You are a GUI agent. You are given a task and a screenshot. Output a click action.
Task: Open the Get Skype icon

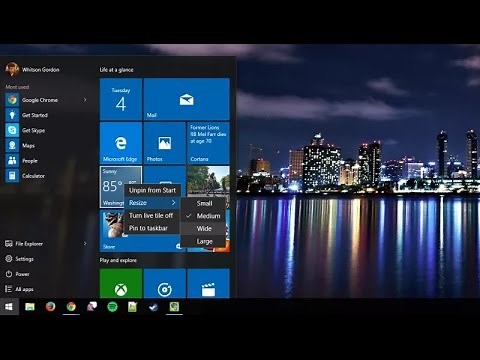coord(12,130)
